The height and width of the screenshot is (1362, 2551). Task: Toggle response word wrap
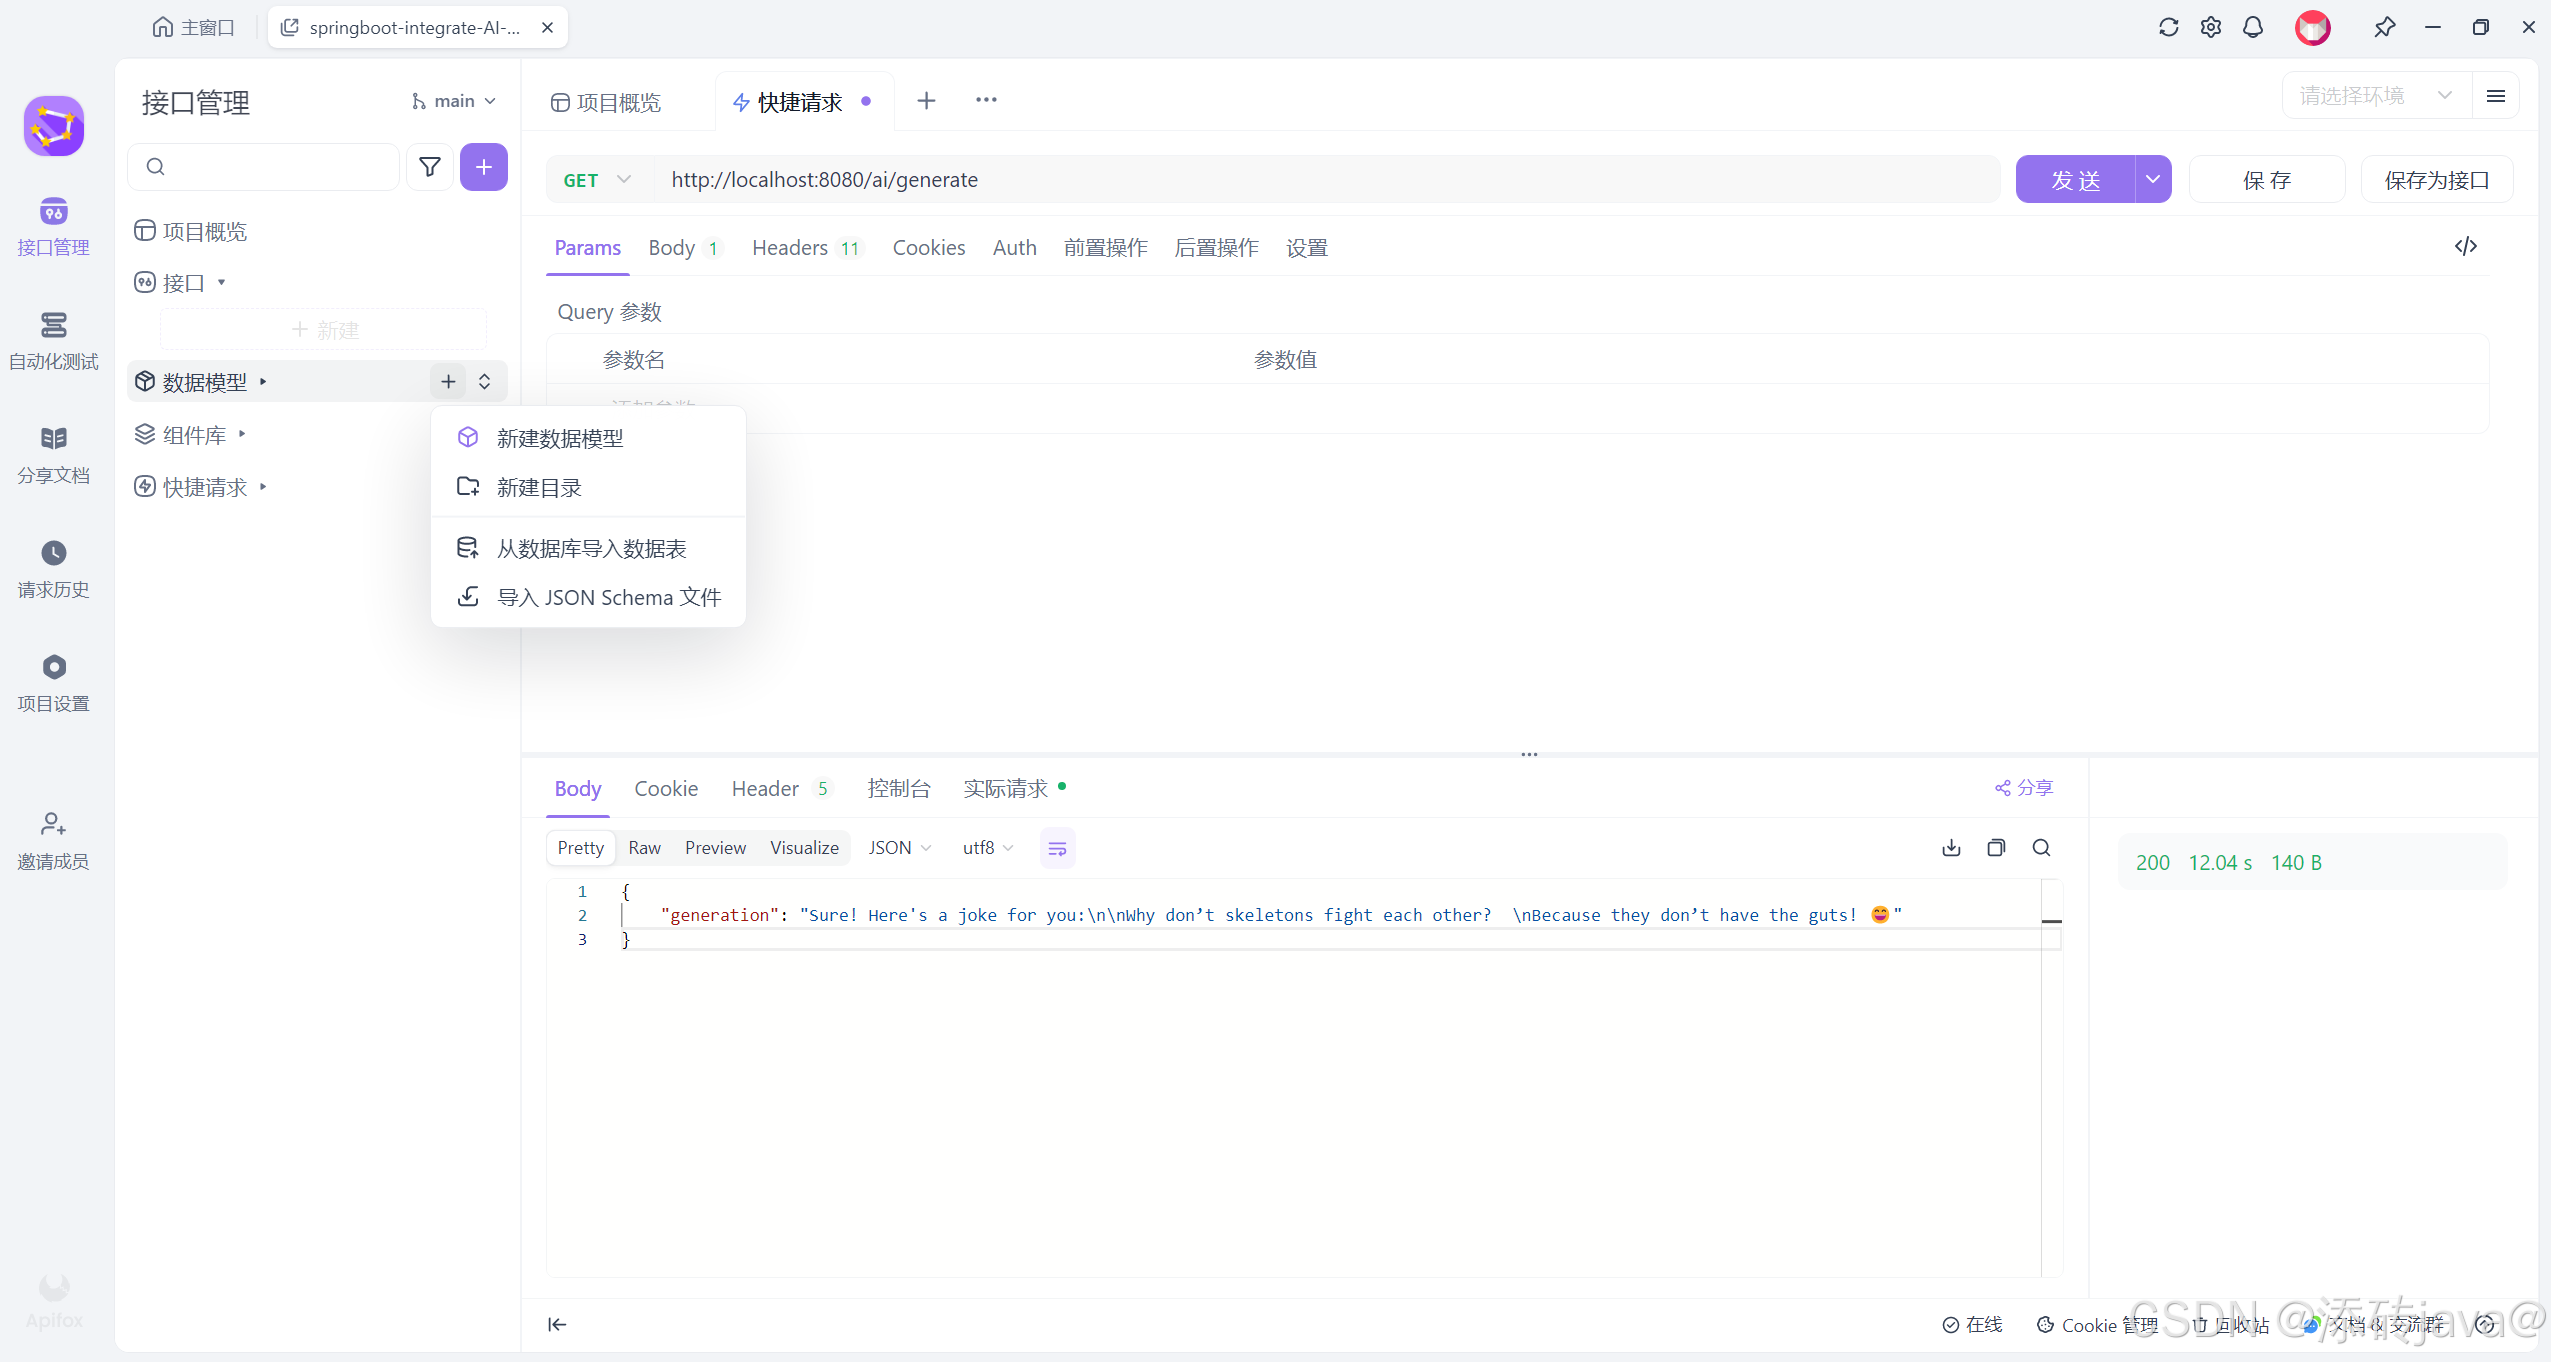pos(1057,849)
